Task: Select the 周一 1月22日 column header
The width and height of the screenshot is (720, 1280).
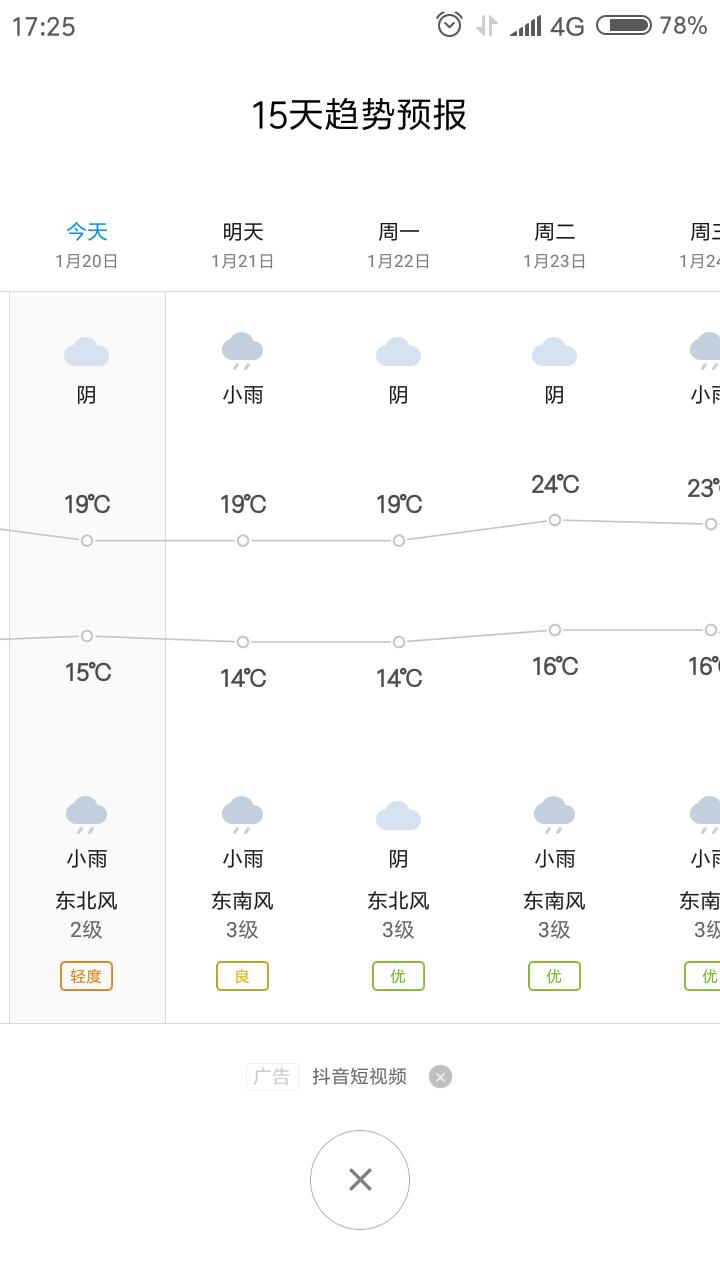Action: [x=399, y=245]
